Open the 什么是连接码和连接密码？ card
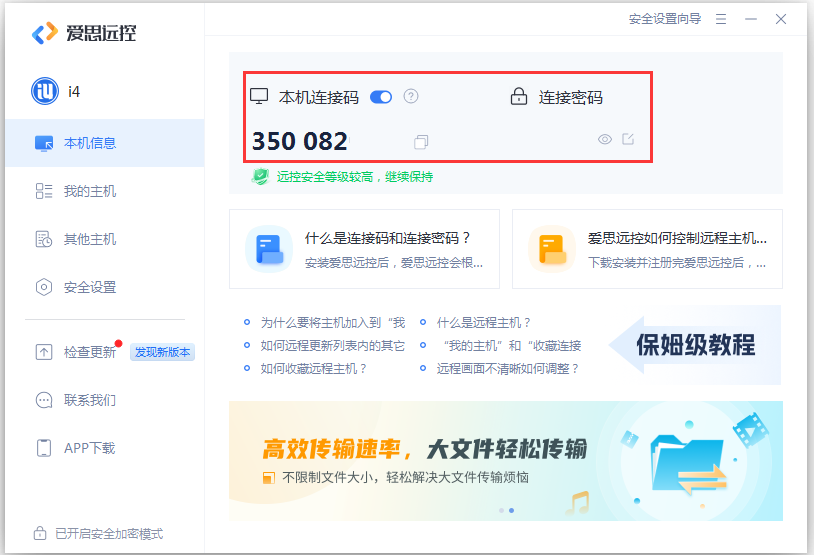814x555 pixels. pos(364,249)
